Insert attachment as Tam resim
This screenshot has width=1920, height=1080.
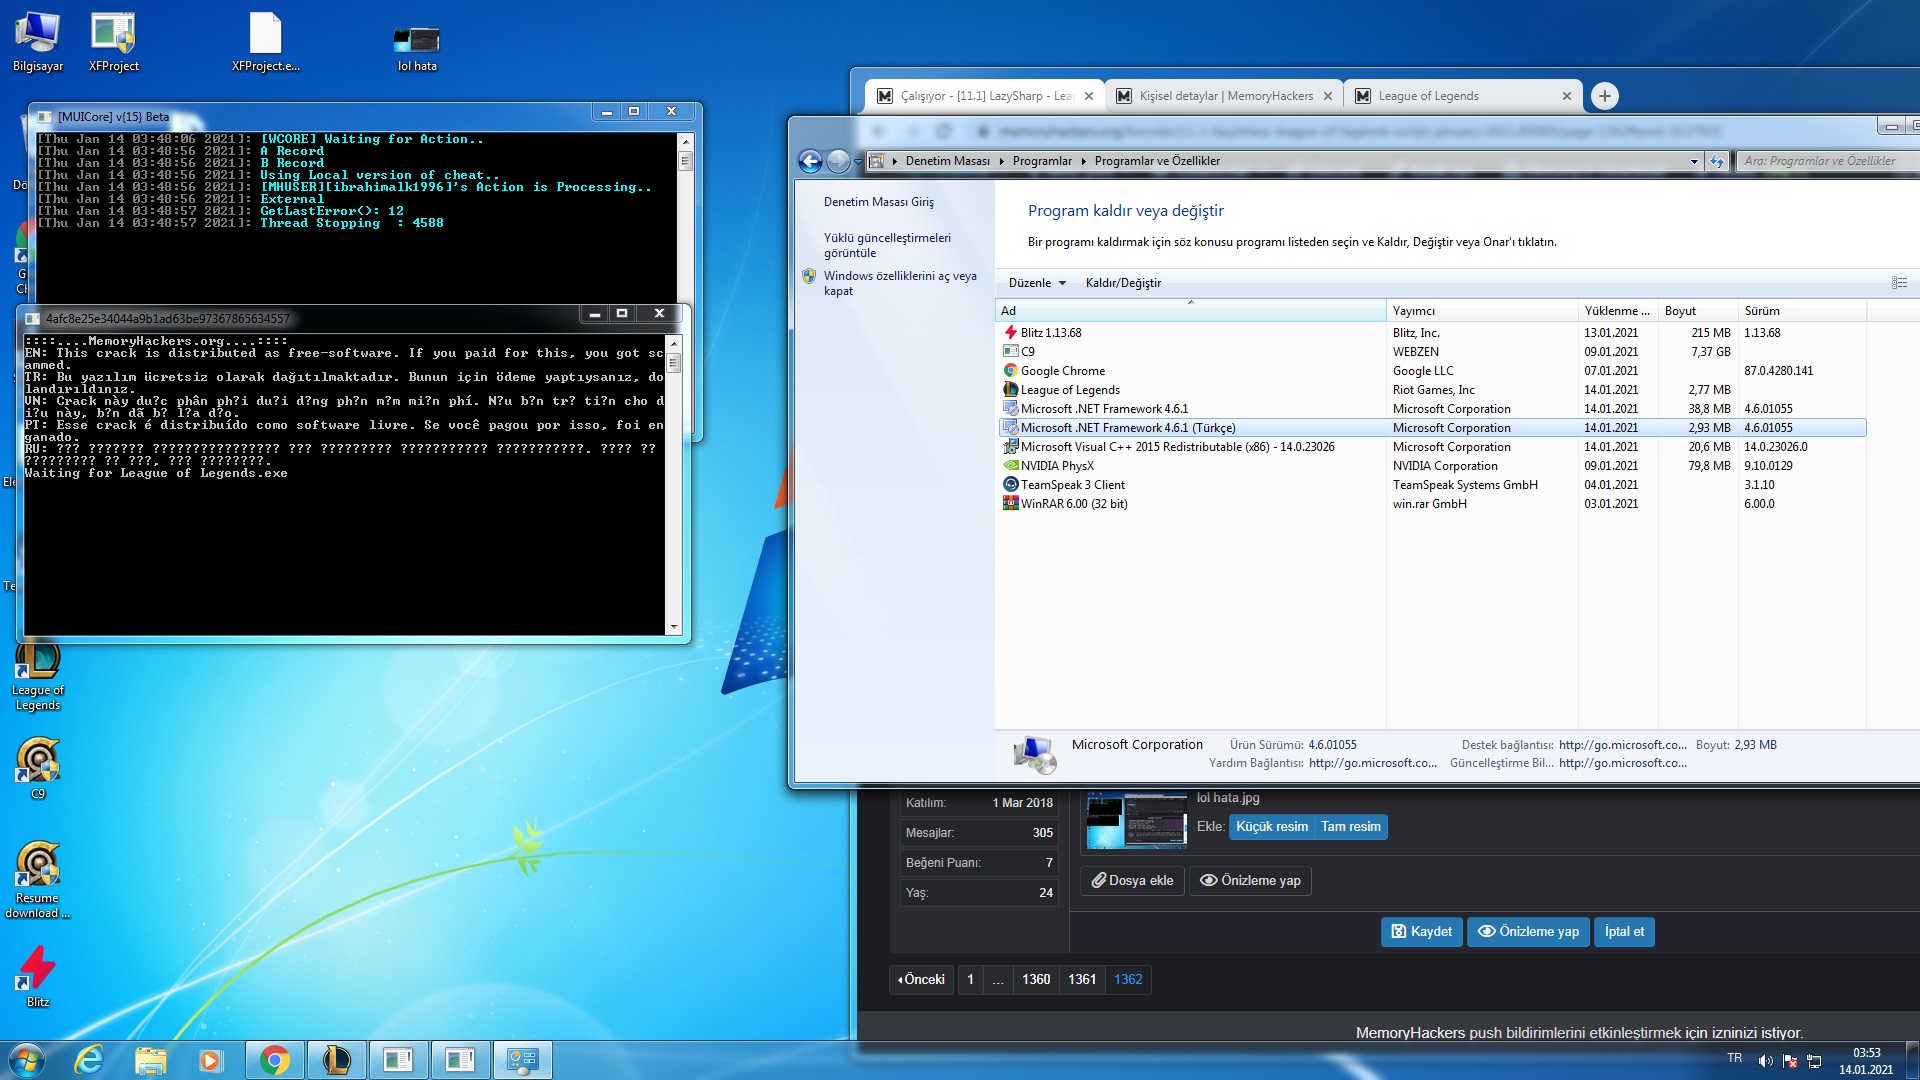(1350, 827)
